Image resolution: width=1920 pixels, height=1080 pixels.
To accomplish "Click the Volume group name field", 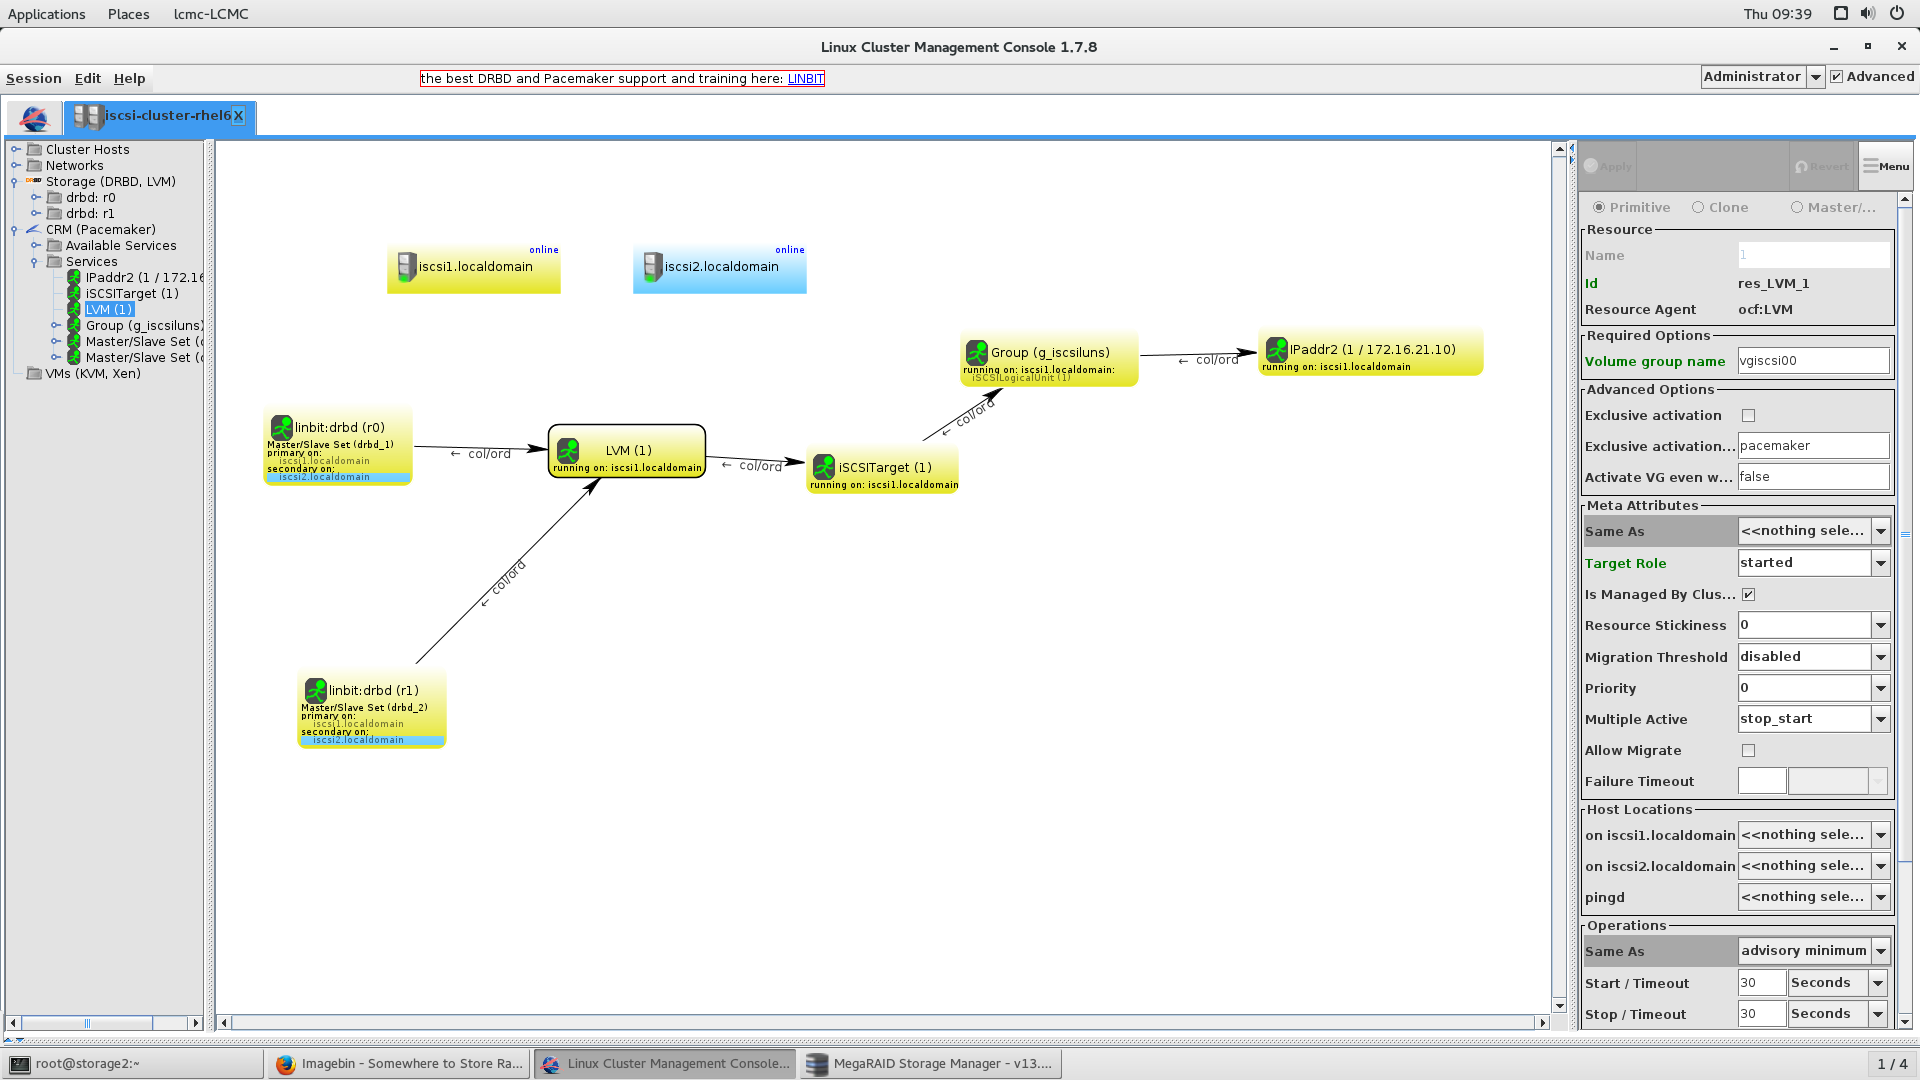I will coord(1814,361).
